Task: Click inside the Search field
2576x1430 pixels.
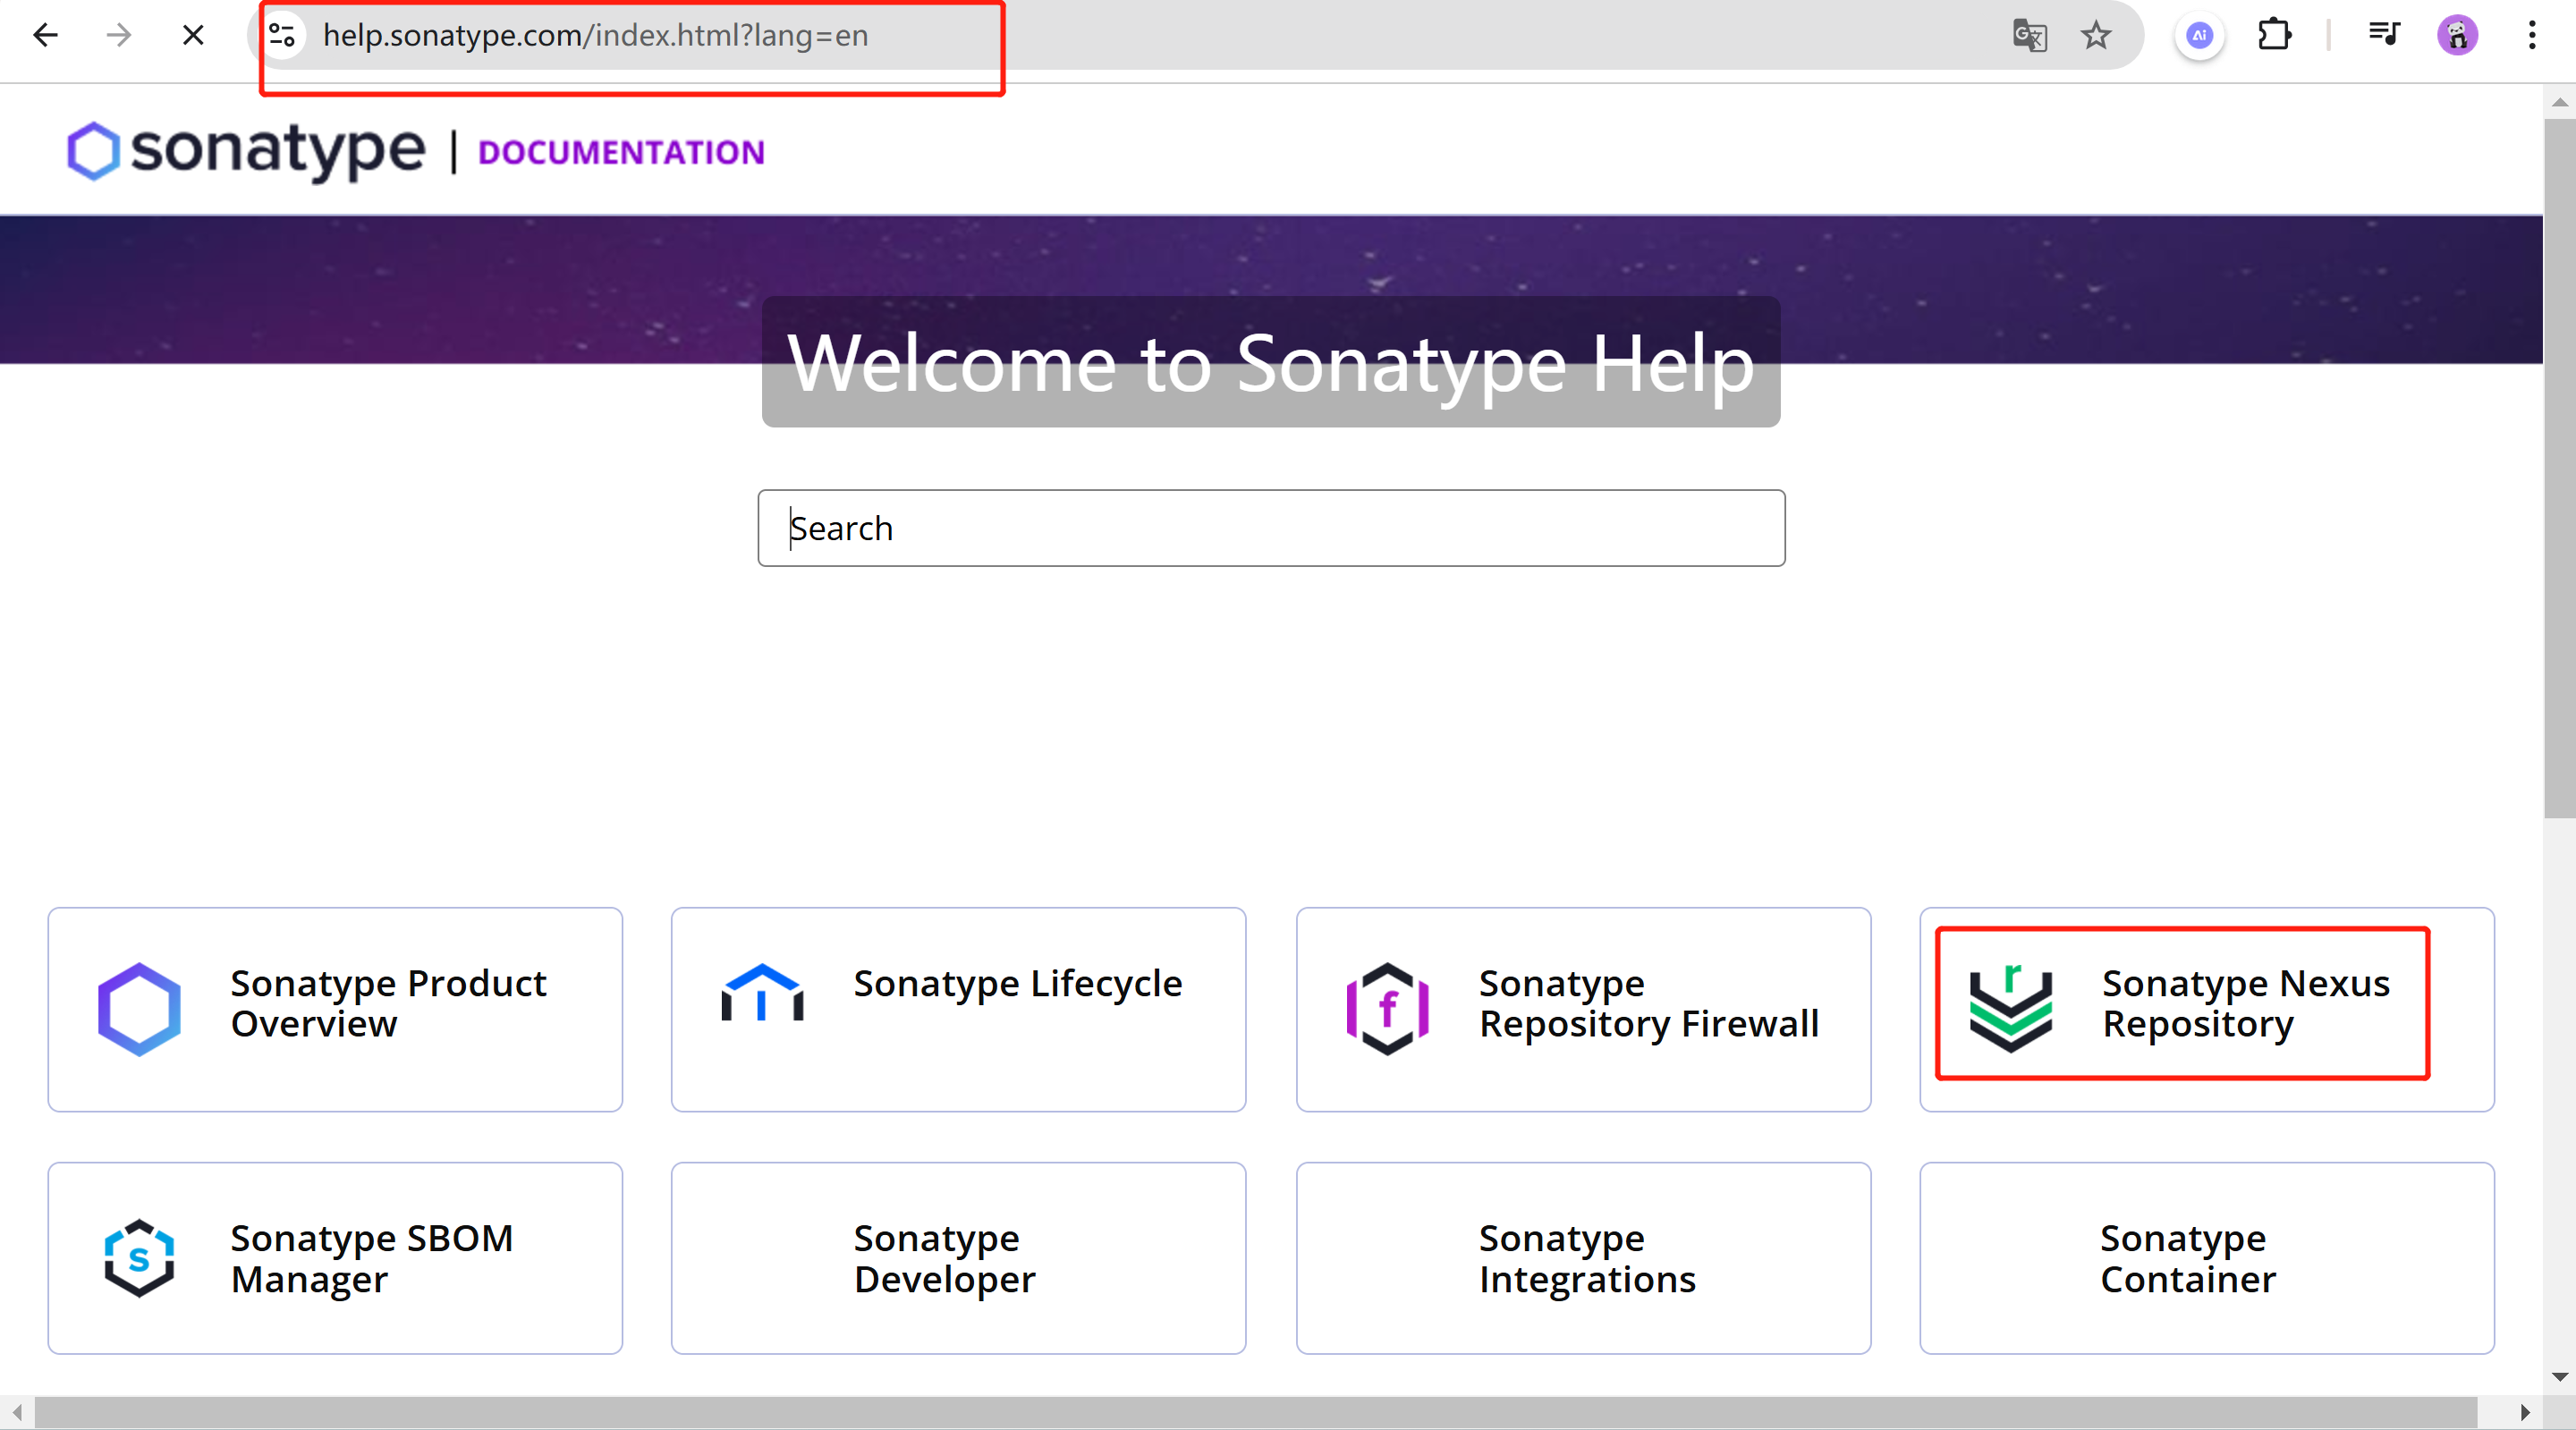Action: [1271, 528]
